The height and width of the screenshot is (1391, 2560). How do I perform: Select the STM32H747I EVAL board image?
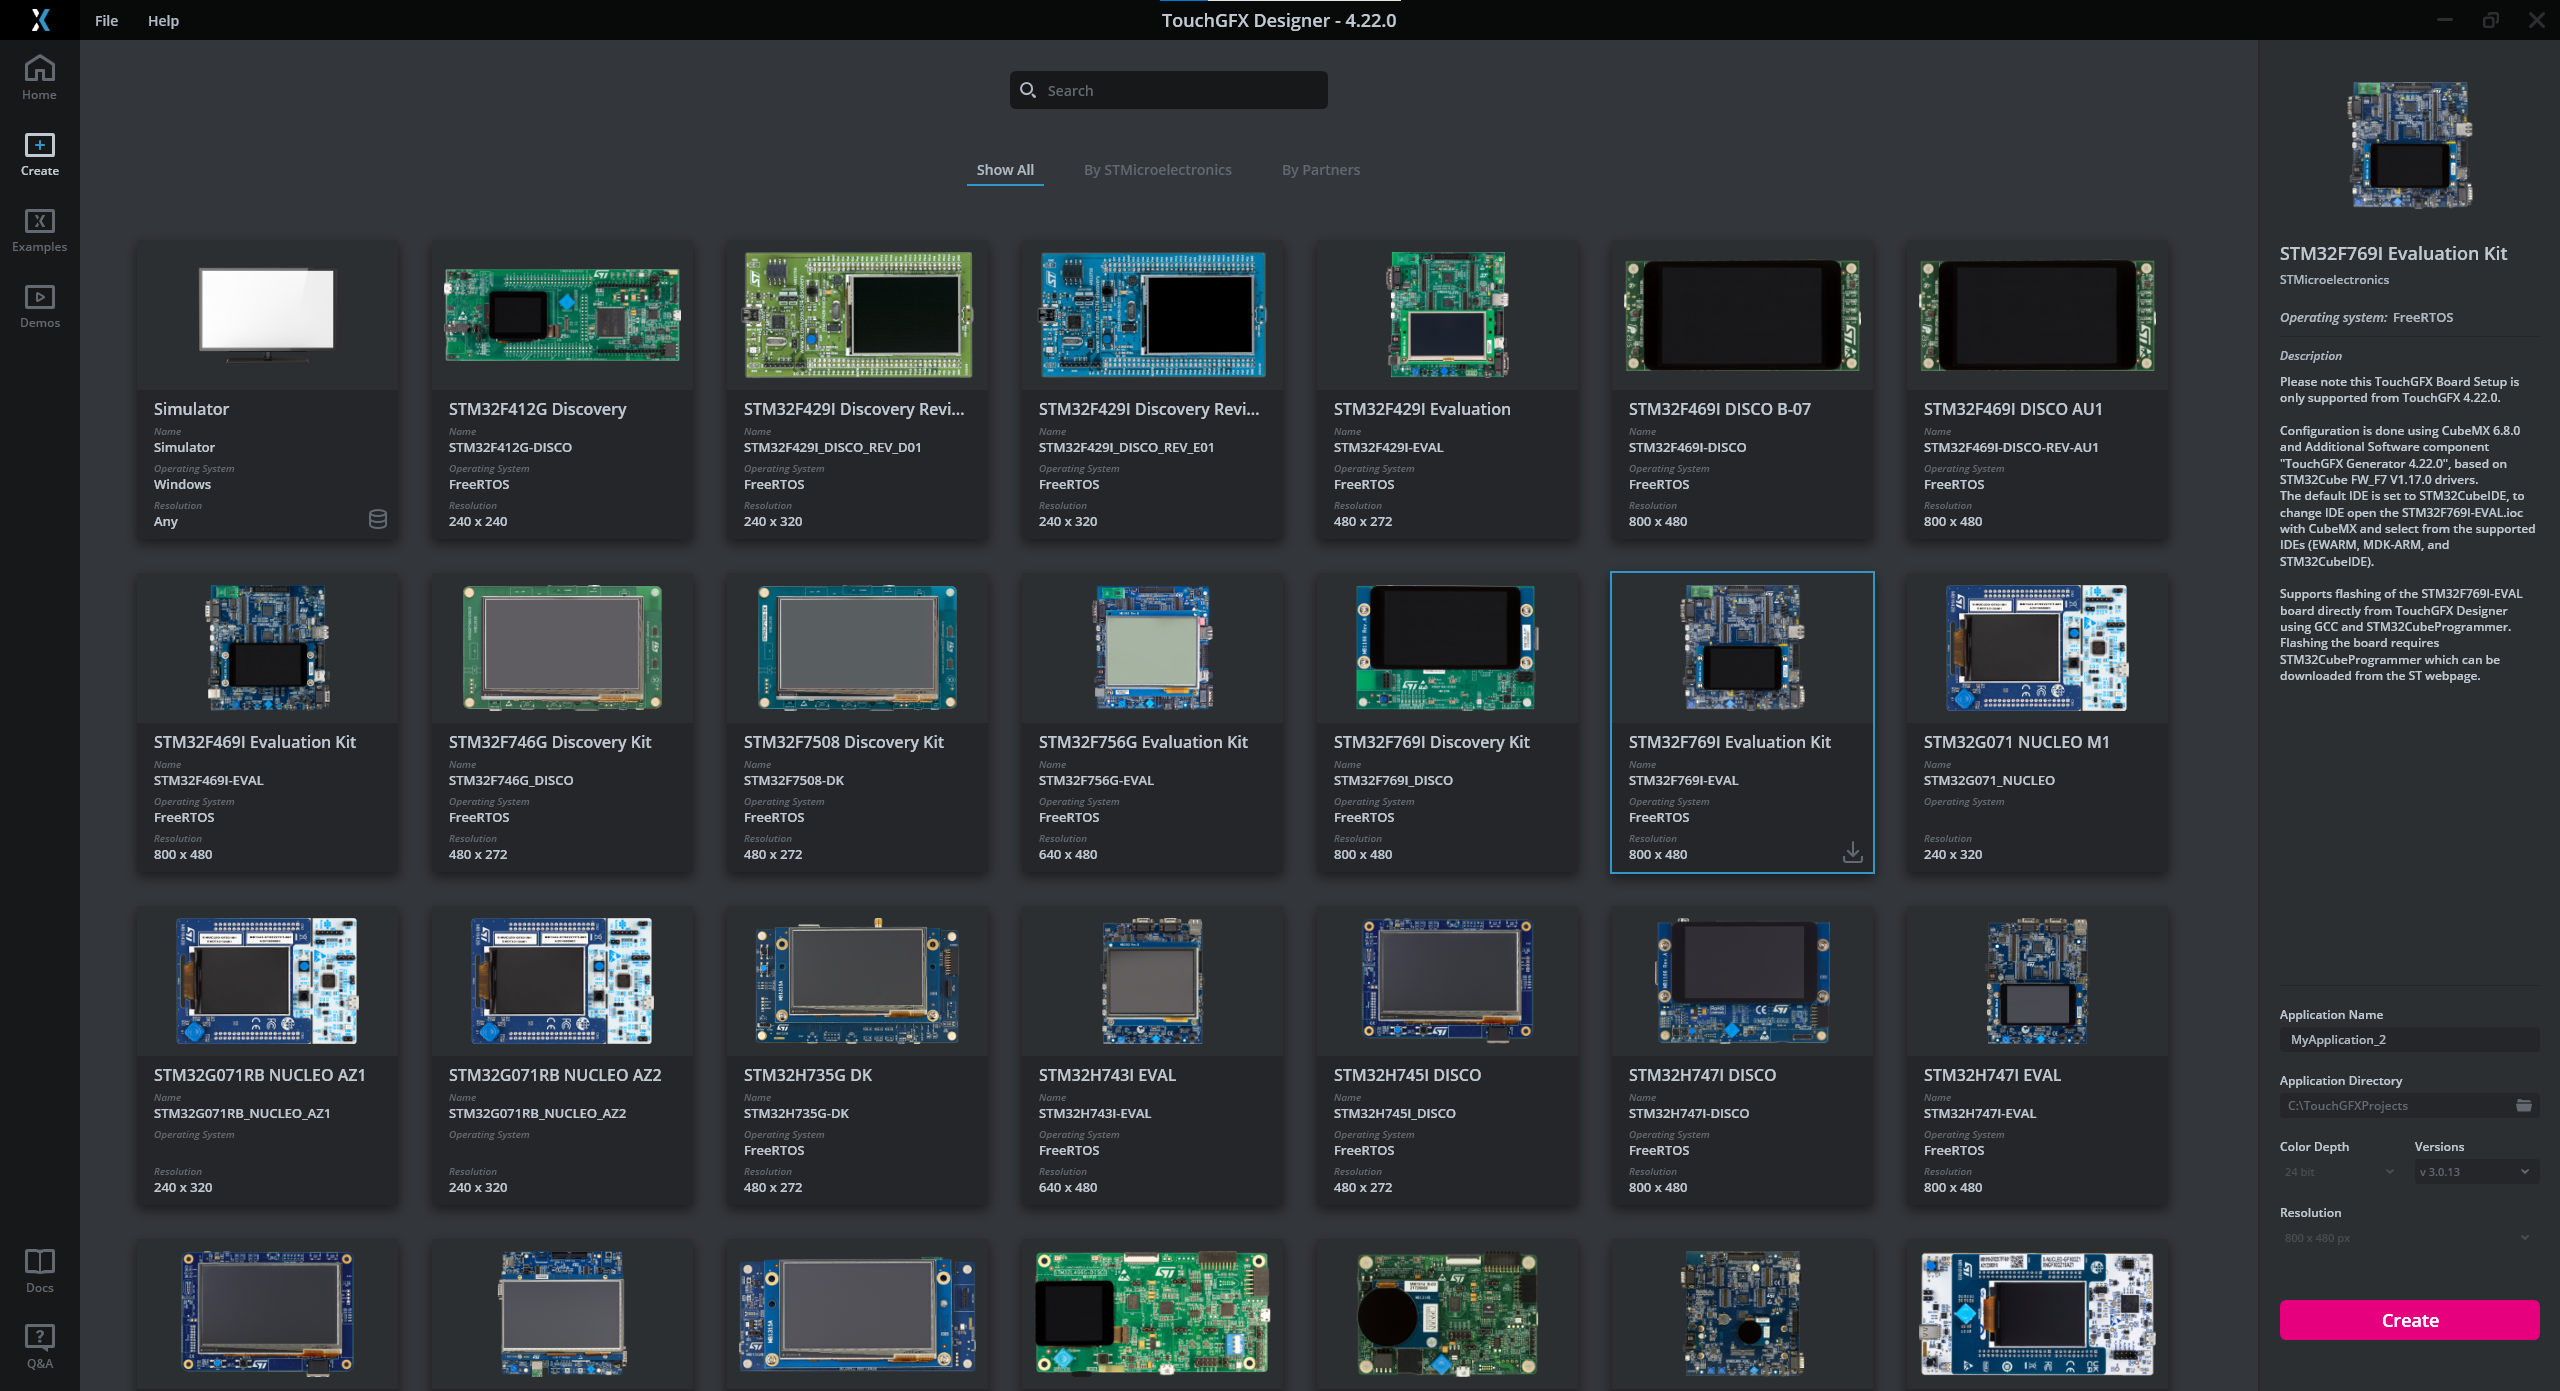click(2038, 981)
